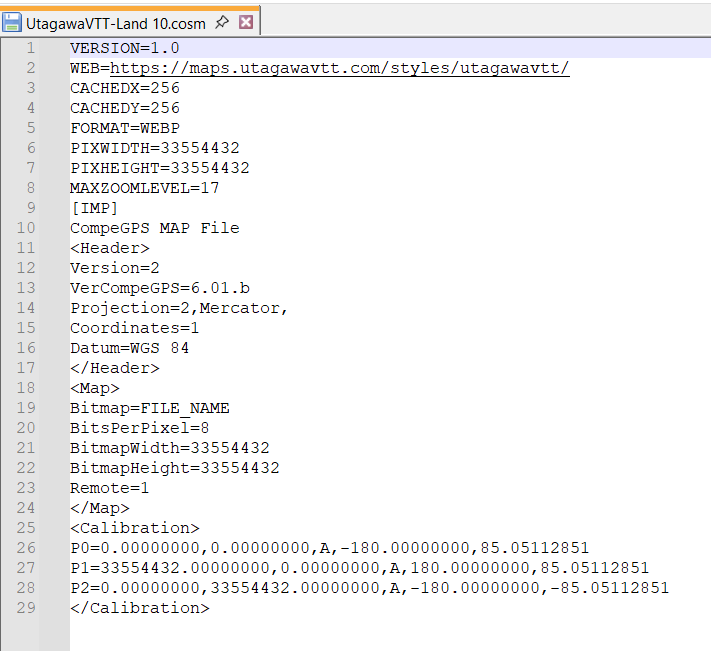Click the CACHEDY=256 line
This screenshot has width=711, height=651.
click(125, 108)
